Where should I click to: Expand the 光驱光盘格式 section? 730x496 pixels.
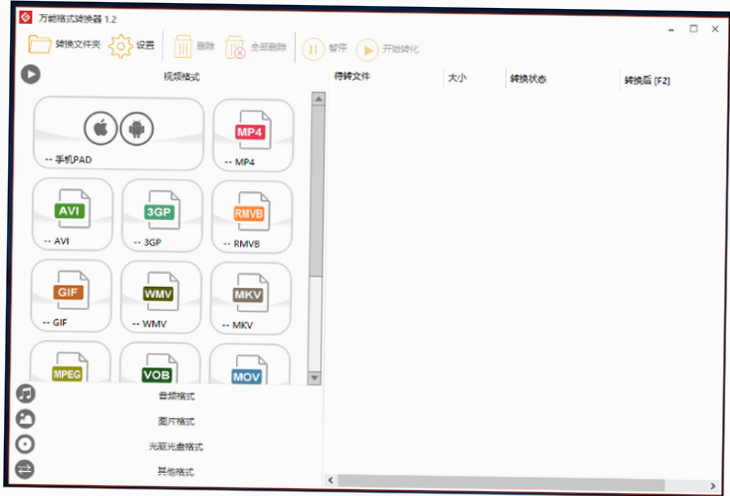(x=176, y=447)
